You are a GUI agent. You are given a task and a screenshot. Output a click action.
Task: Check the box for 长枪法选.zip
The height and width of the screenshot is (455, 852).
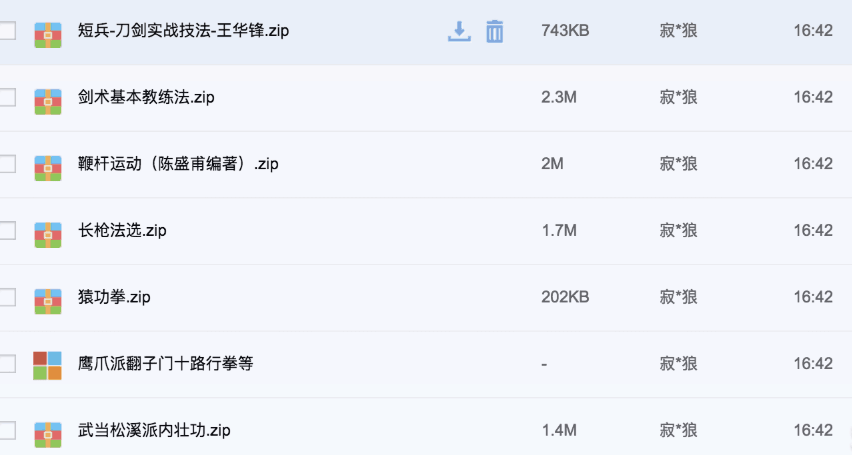click(x=7, y=230)
